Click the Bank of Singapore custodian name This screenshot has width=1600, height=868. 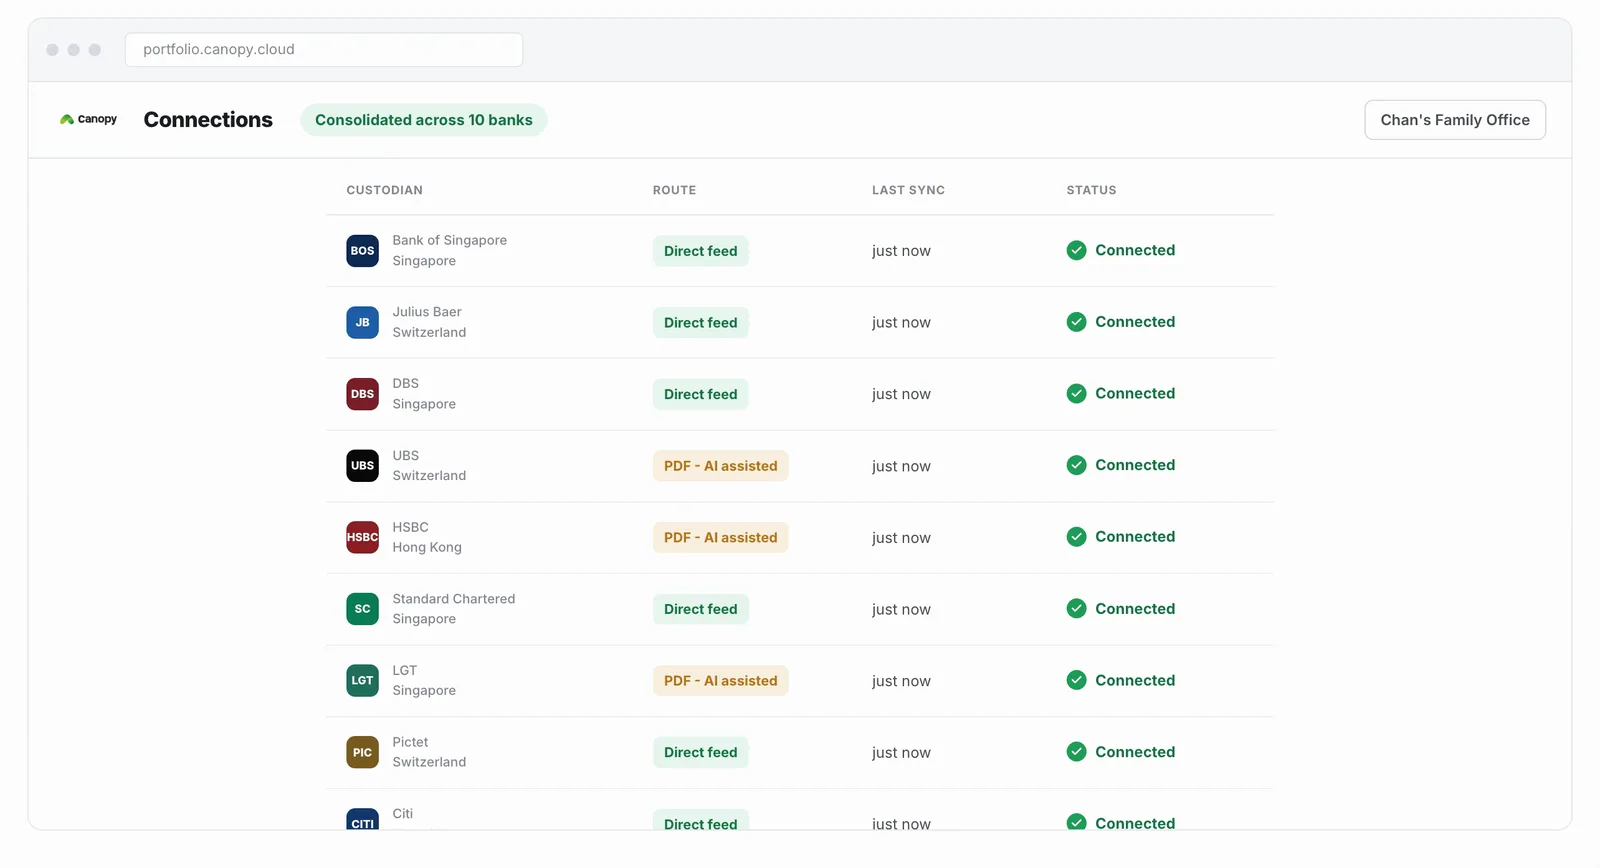pos(450,240)
